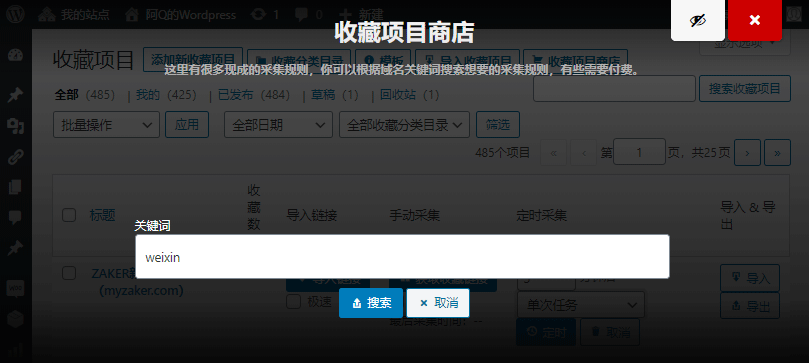809x363 pixels.
Task: Go to the last page with »
Action: (778, 153)
